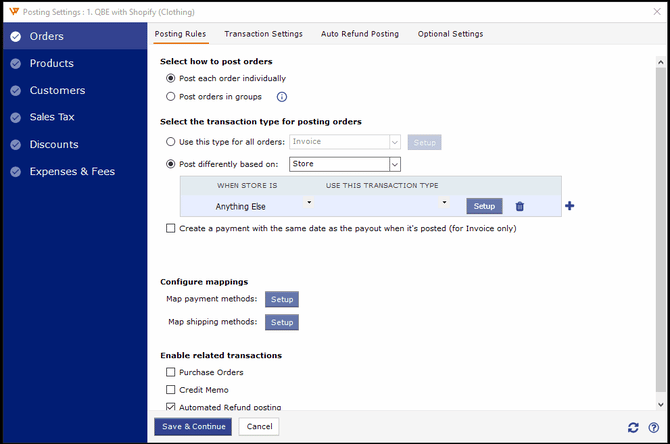Click the Save & Continue button

coord(193,427)
